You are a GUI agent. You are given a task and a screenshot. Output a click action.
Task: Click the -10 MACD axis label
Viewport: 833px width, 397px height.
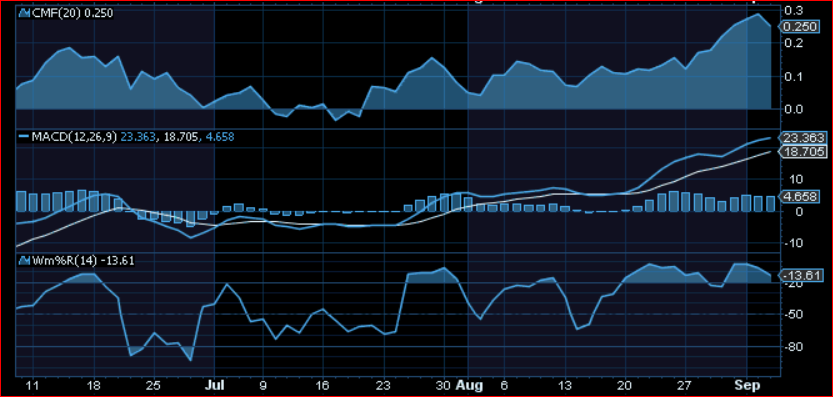click(795, 243)
